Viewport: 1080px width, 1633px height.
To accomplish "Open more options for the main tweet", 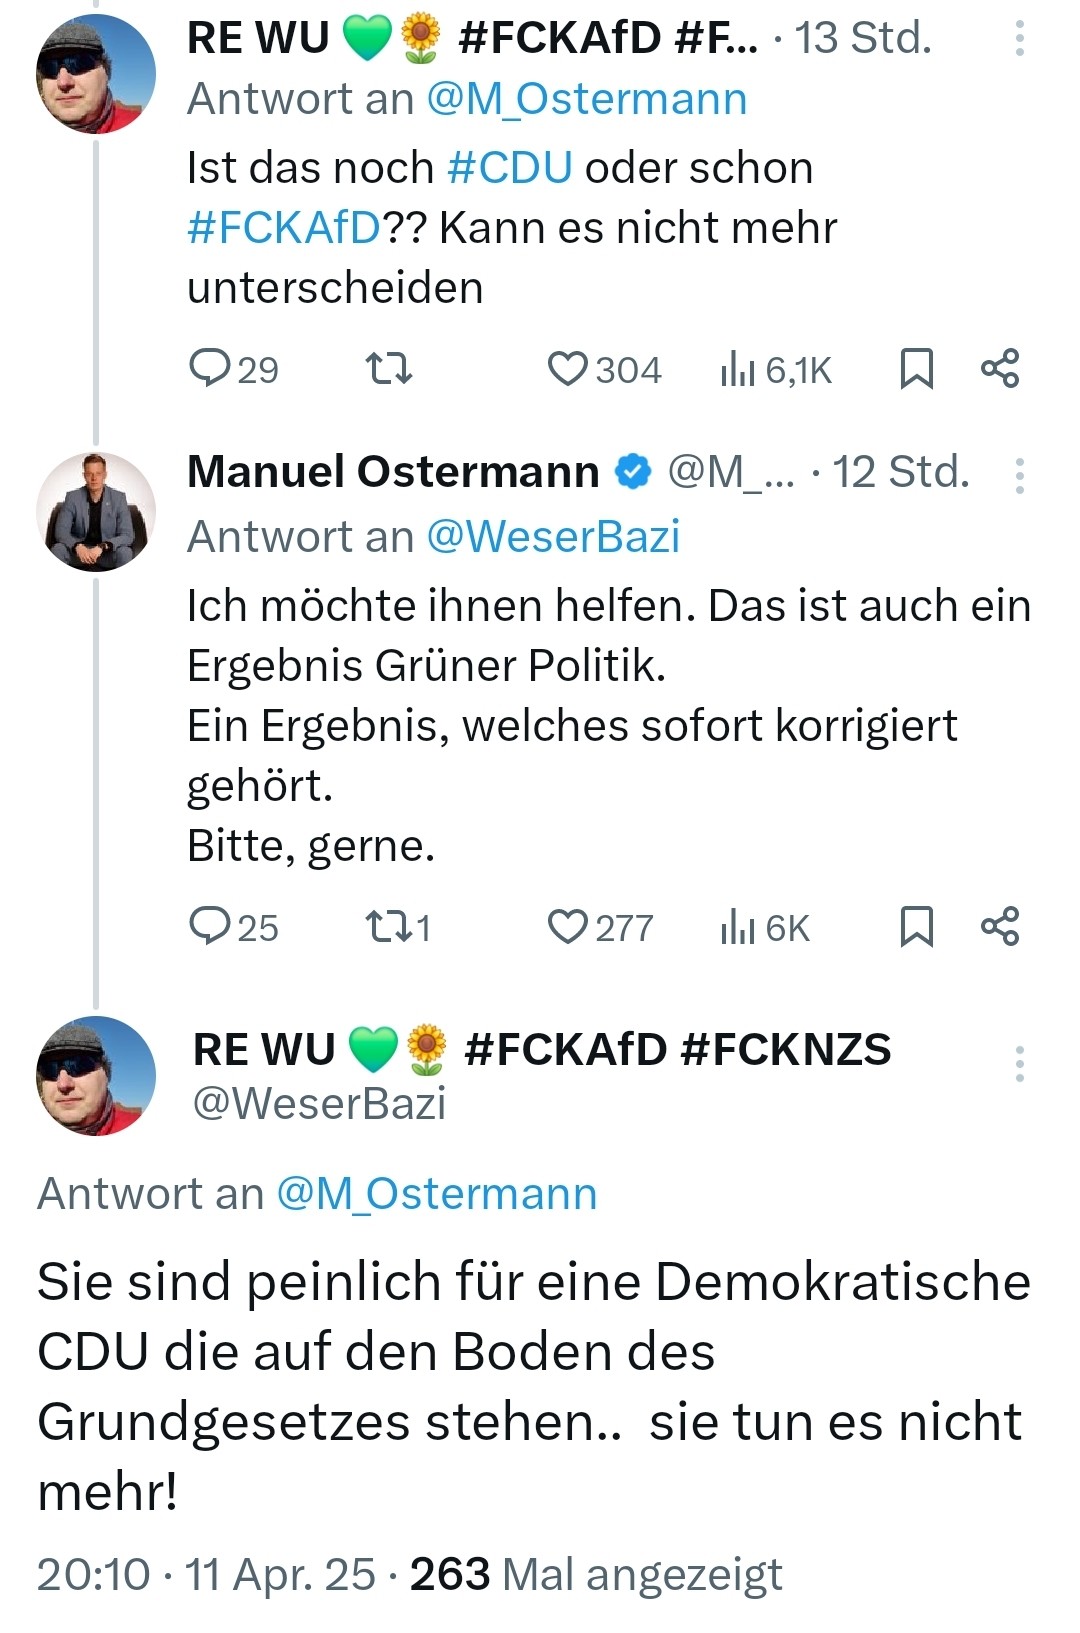I will pos(1019,1064).
